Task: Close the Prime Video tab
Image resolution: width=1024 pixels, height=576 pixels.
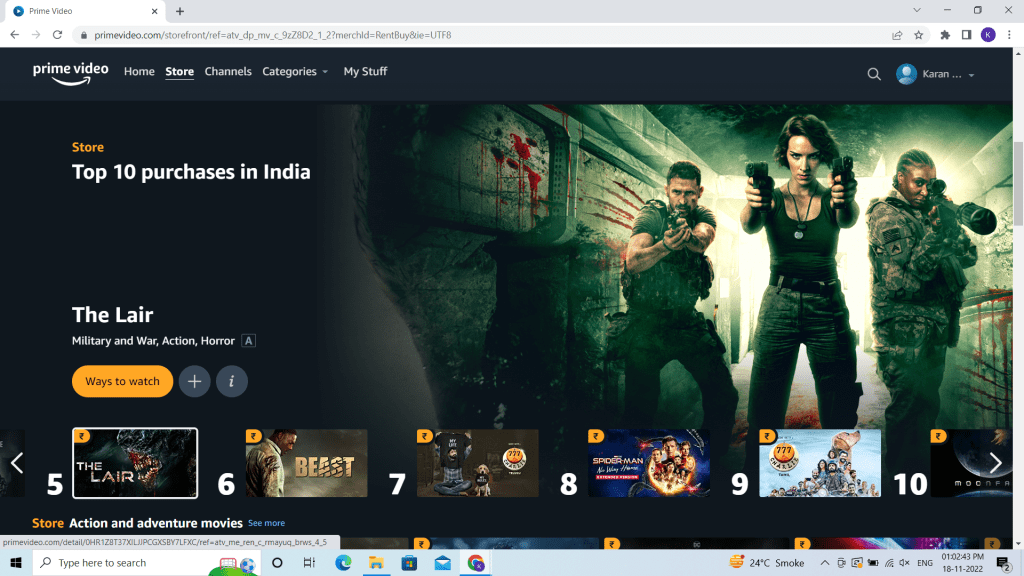Action: (x=154, y=11)
